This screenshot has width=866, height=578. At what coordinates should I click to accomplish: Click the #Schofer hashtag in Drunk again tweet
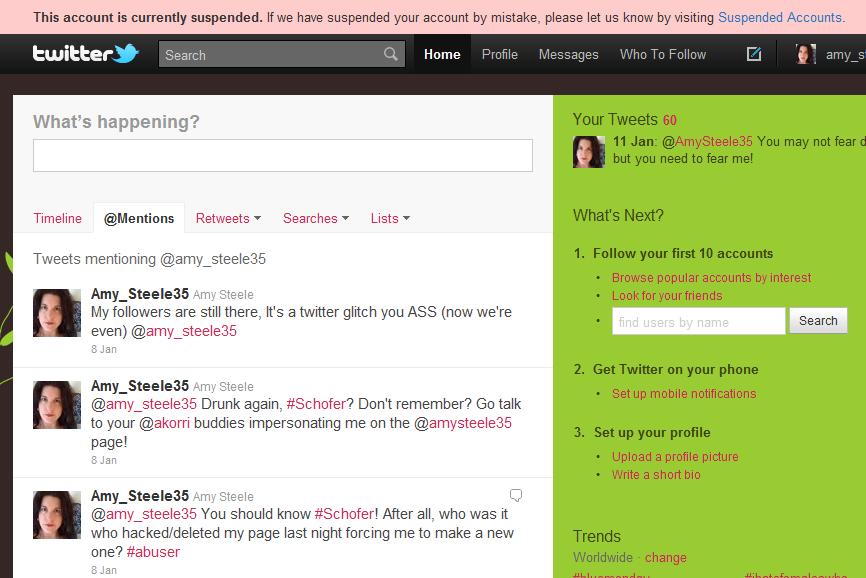tap(316, 404)
